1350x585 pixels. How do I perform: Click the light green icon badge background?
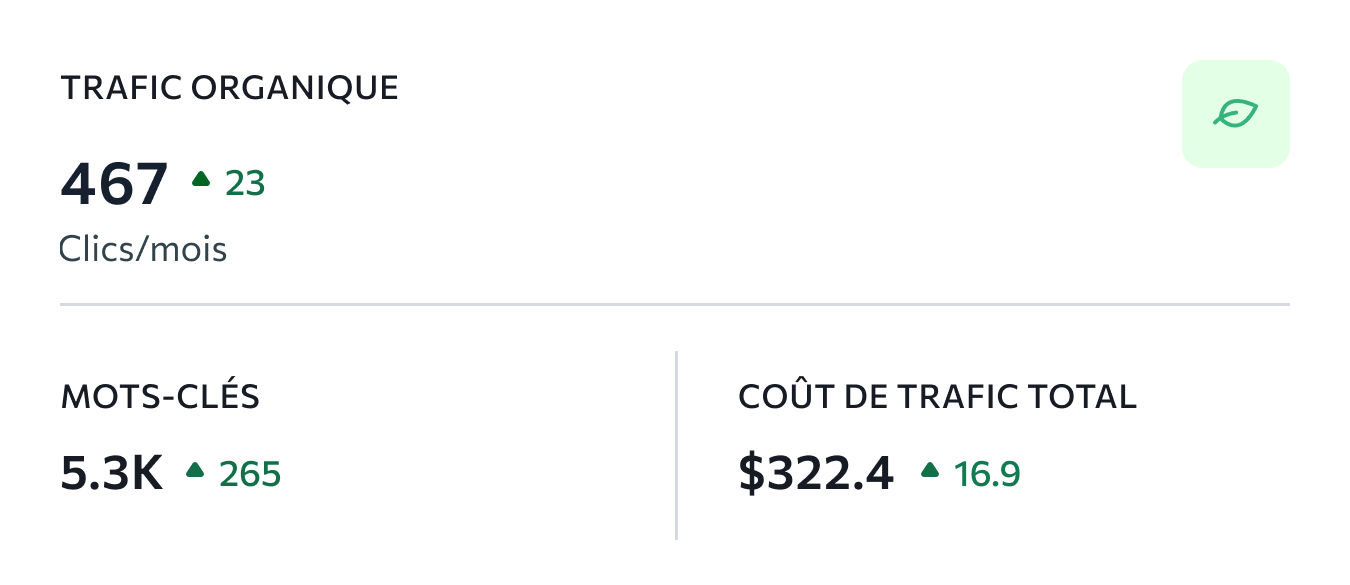click(1236, 113)
